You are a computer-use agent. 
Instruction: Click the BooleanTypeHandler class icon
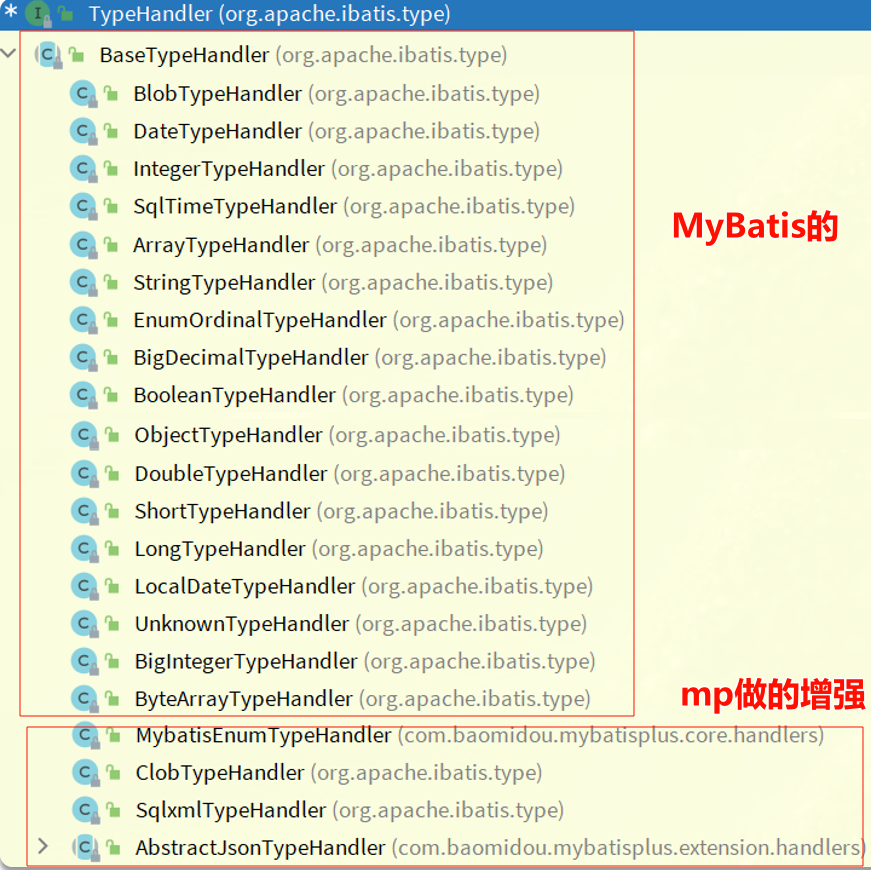pos(83,395)
